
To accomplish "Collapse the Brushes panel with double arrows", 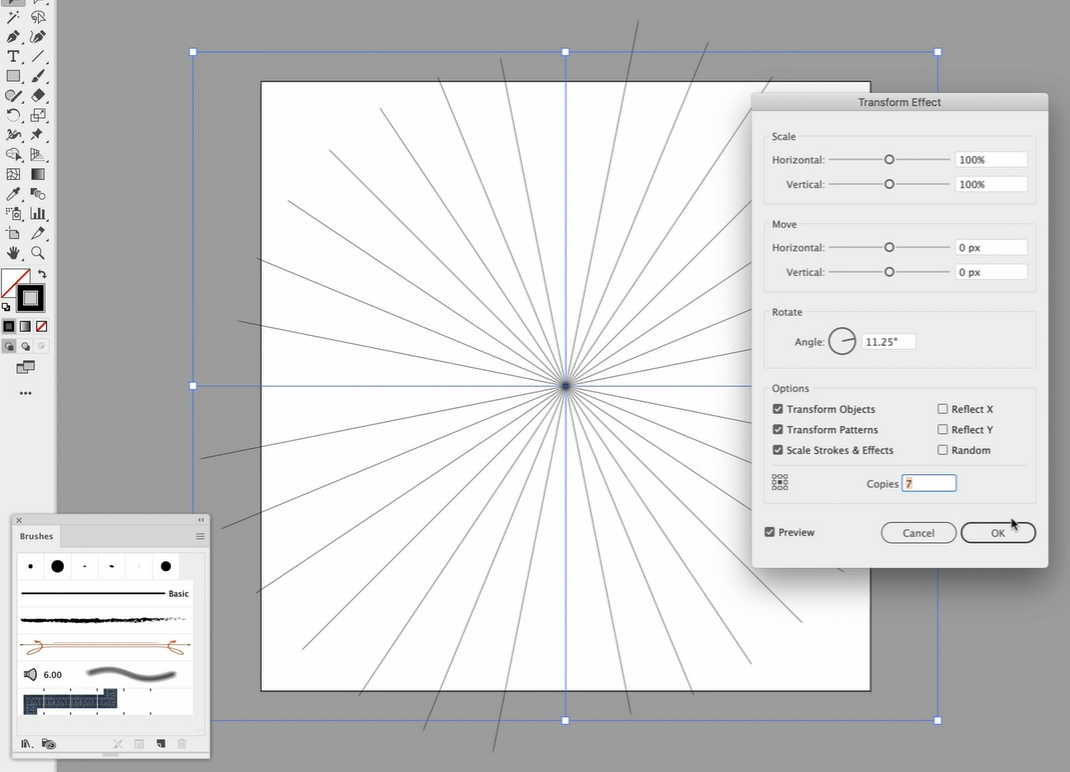I will tap(201, 520).
